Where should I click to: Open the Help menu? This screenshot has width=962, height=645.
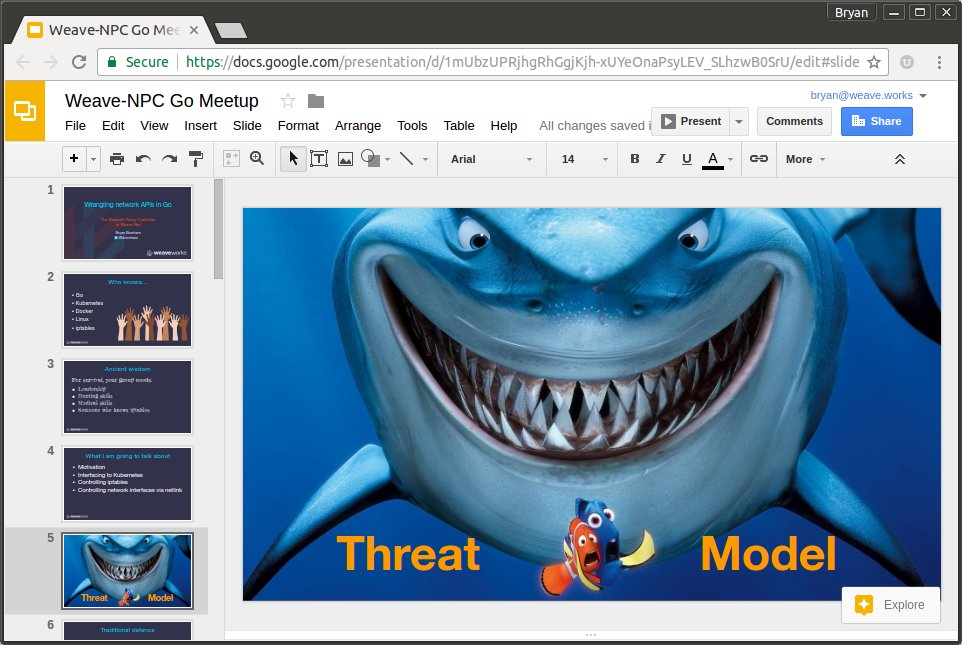point(504,126)
